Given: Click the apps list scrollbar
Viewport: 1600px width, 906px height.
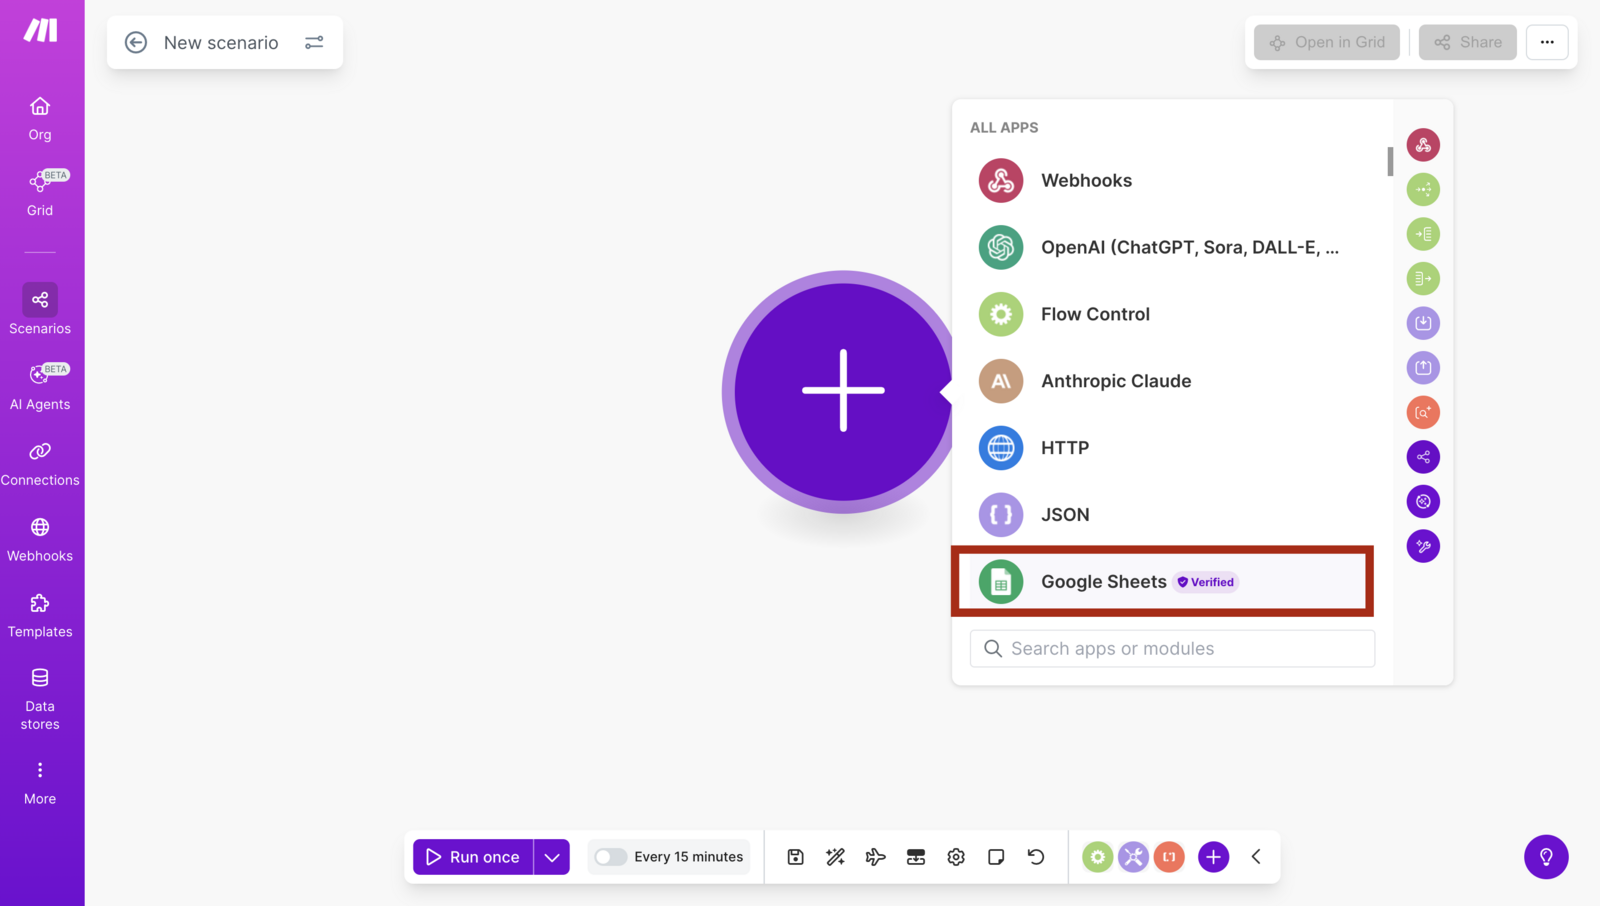Looking at the screenshot, I should (x=1390, y=161).
